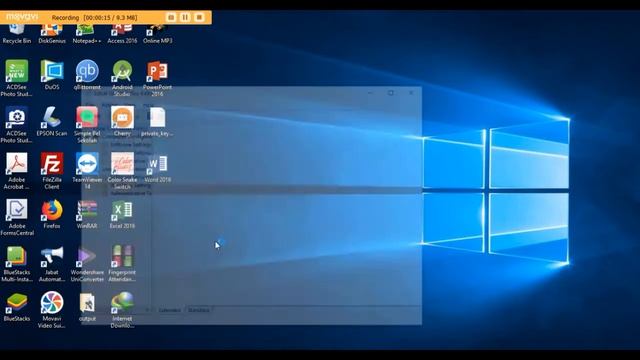Stop the Movavi screen recording
The height and width of the screenshot is (360, 640).
coord(199,17)
